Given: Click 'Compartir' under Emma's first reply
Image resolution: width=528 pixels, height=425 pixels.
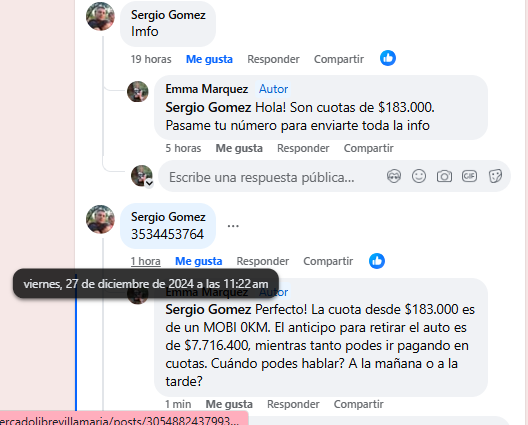Looking at the screenshot, I should pyautogui.click(x=368, y=148).
